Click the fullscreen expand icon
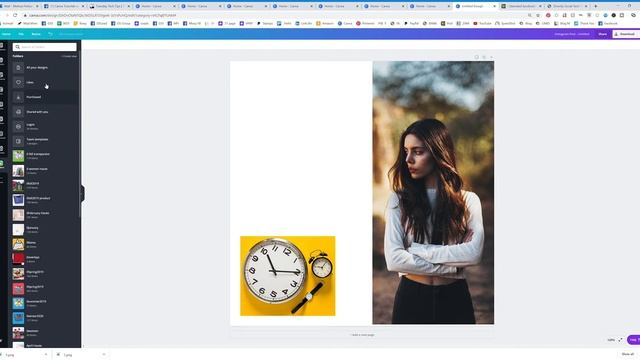Screen dimensions: 640x360 620,340
